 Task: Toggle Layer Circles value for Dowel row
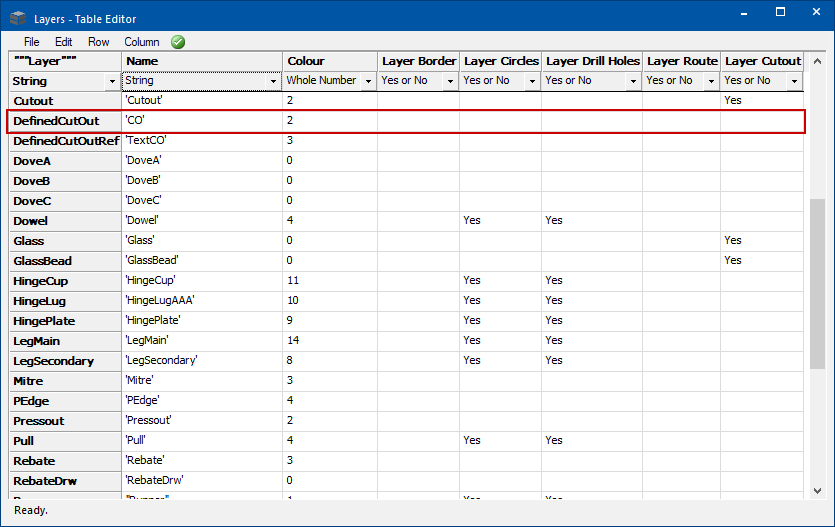coord(500,221)
